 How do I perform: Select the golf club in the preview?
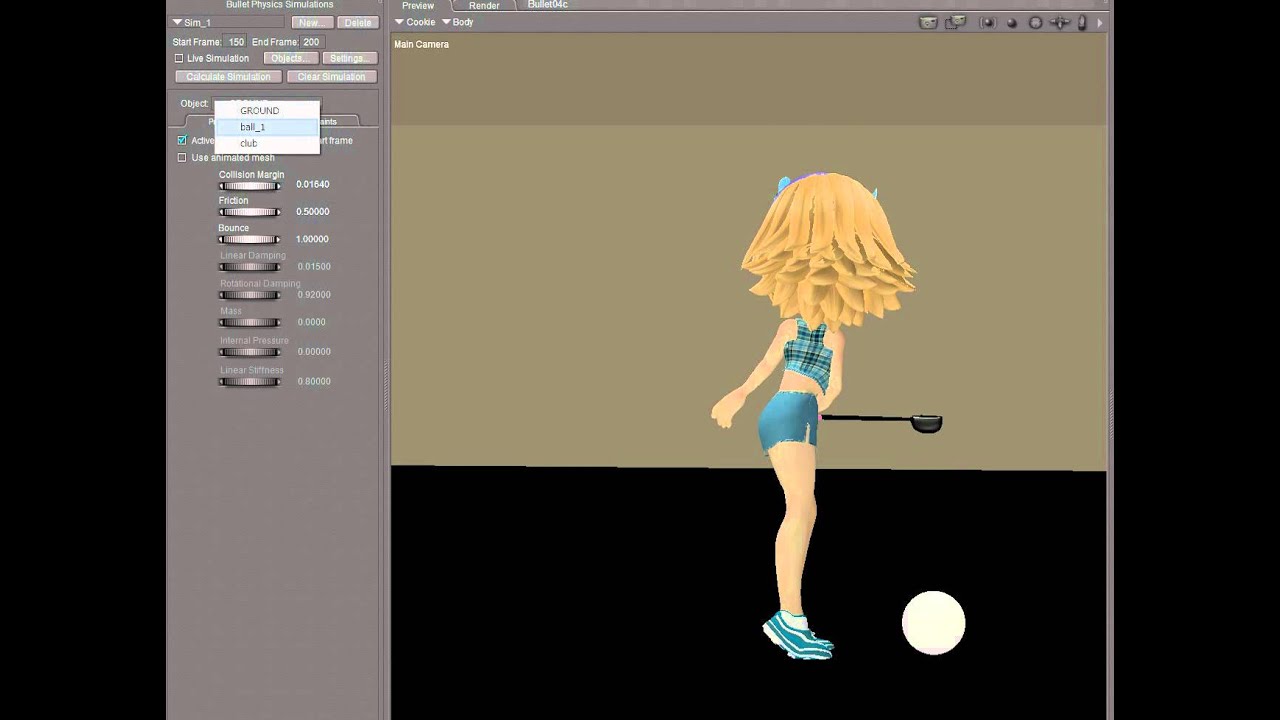click(882, 422)
